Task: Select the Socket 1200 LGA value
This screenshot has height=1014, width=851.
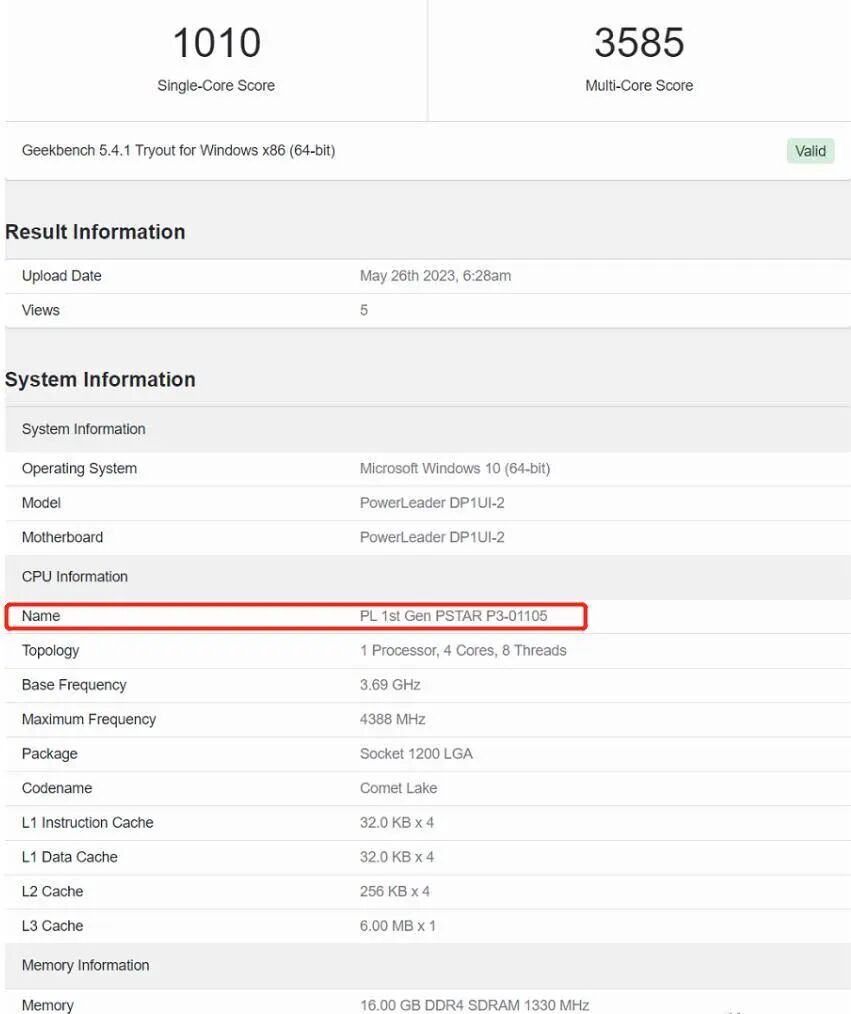Action: 416,753
